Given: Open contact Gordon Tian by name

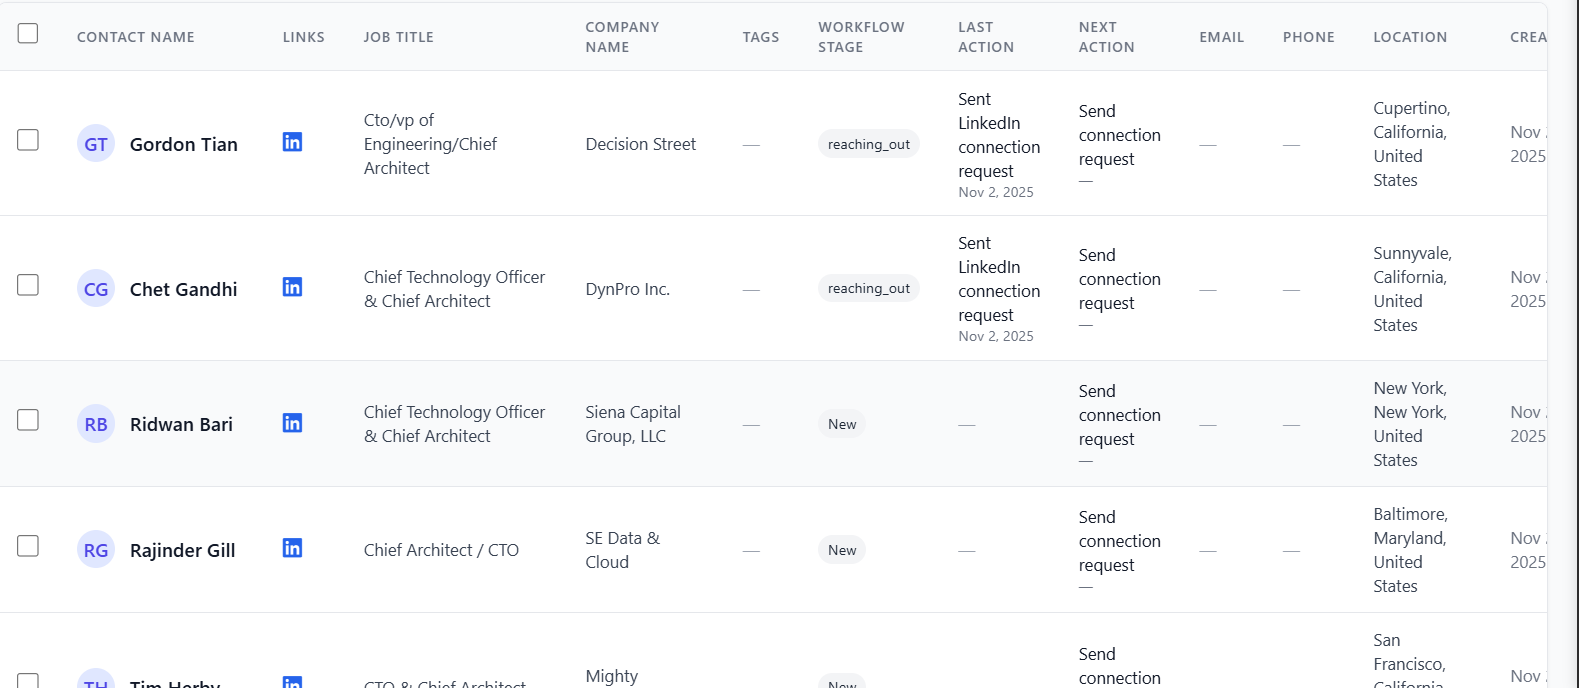Looking at the screenshot, I should [184, 144].
